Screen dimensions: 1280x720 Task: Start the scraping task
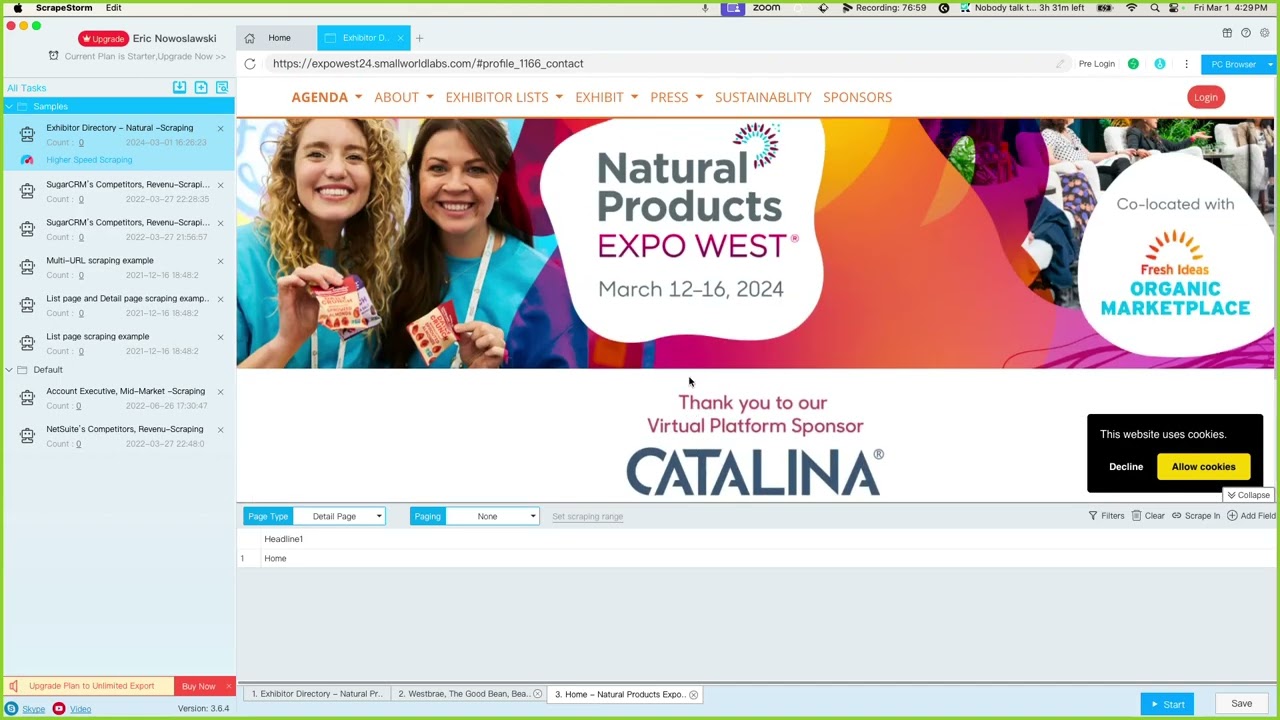click(1167, 704)
